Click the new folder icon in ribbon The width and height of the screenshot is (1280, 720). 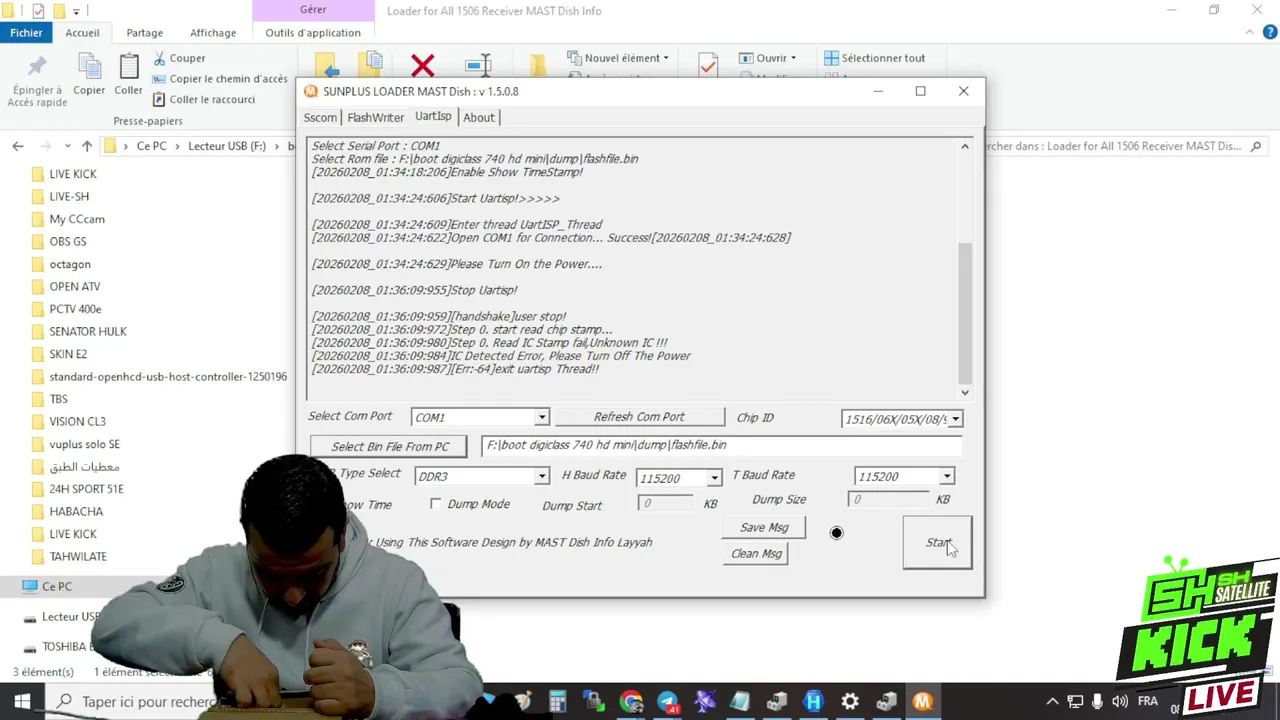pos(538,66)
